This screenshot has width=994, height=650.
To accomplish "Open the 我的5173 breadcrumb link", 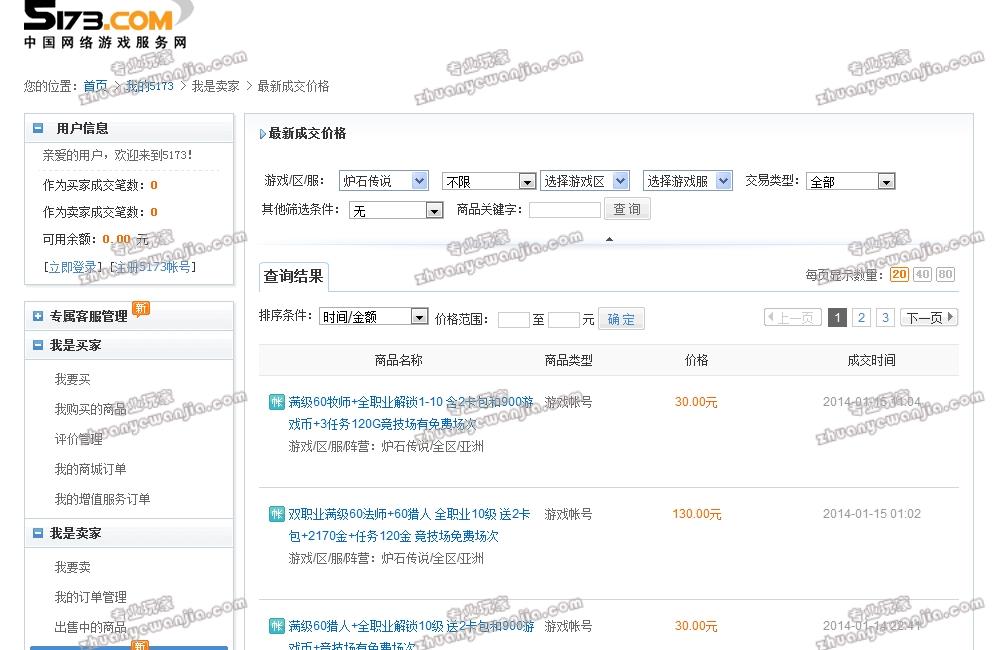I will (x=150, y=86).
